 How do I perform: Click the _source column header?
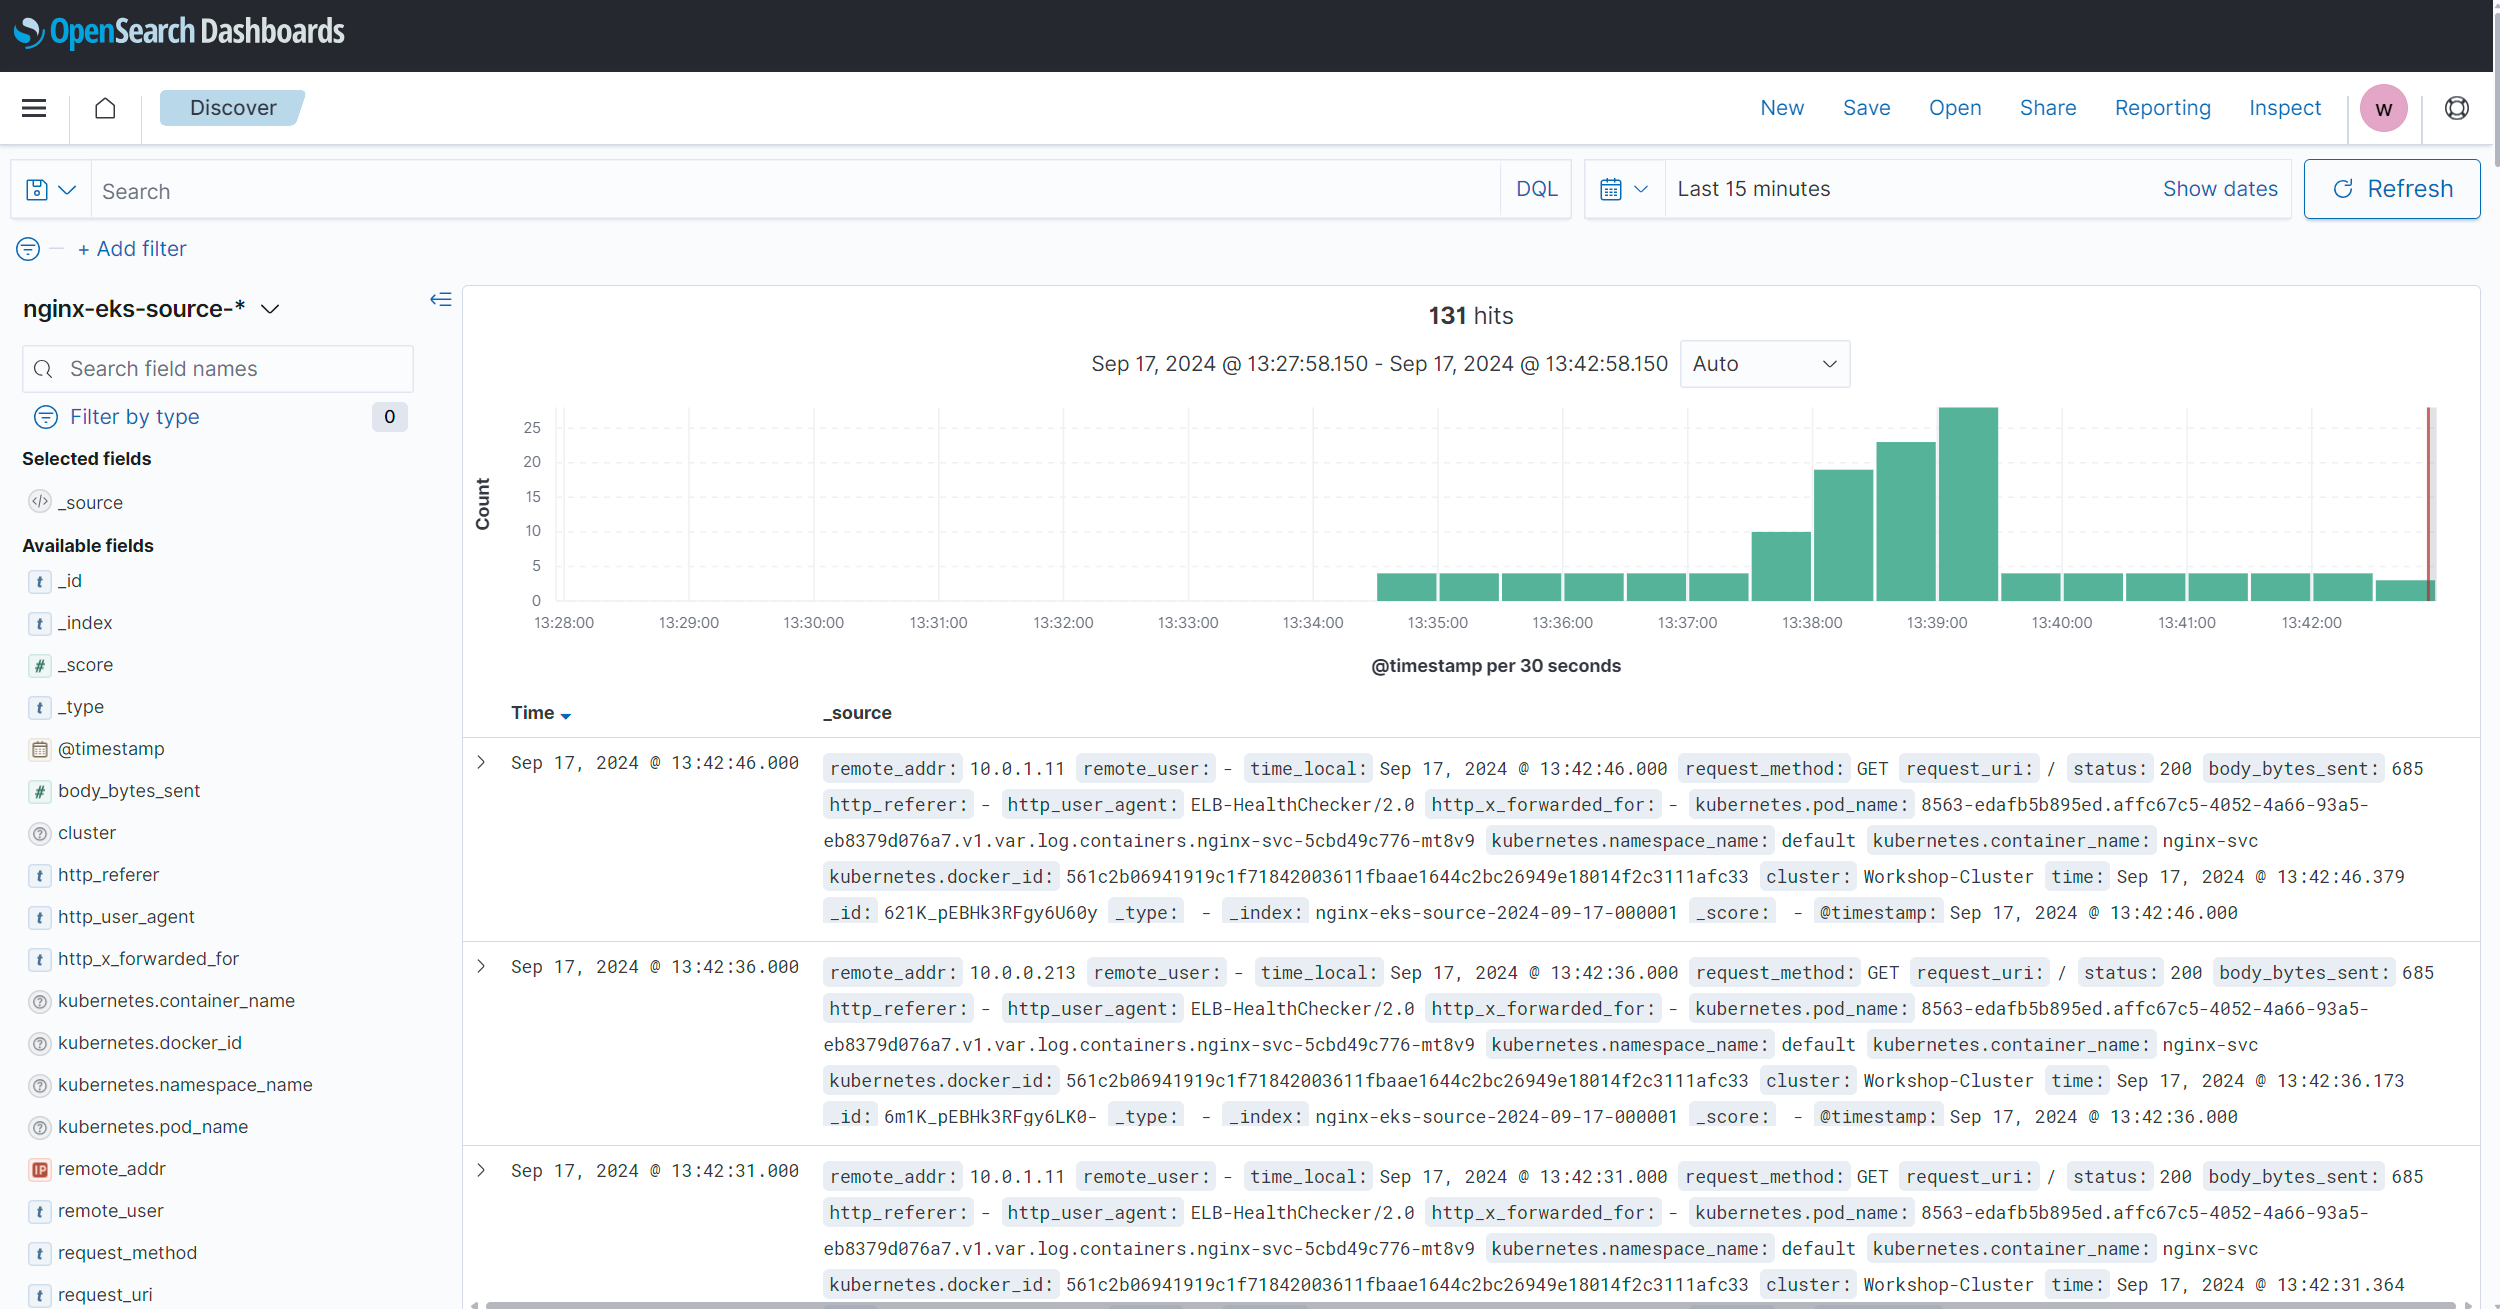pos(857,713)
